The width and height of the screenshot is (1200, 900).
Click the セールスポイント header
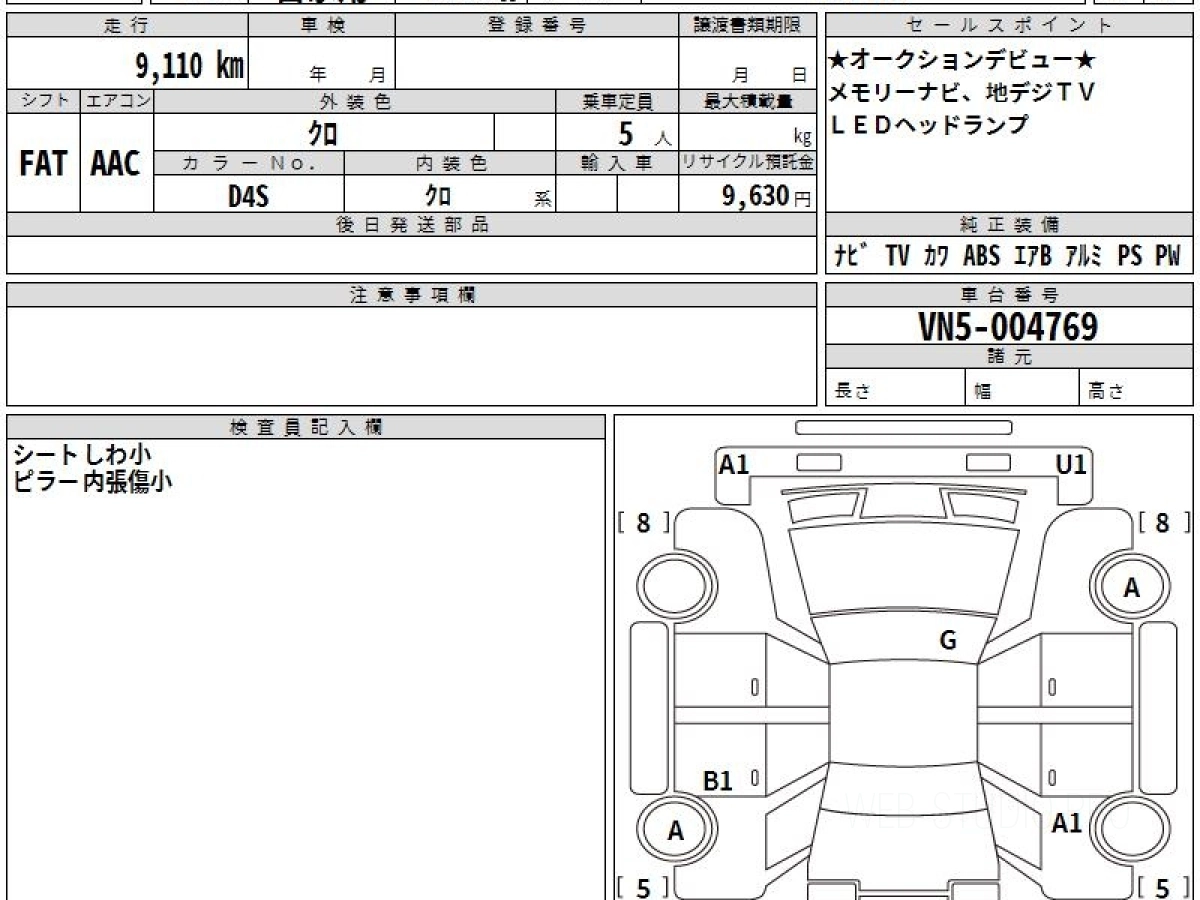[1009, 26]
